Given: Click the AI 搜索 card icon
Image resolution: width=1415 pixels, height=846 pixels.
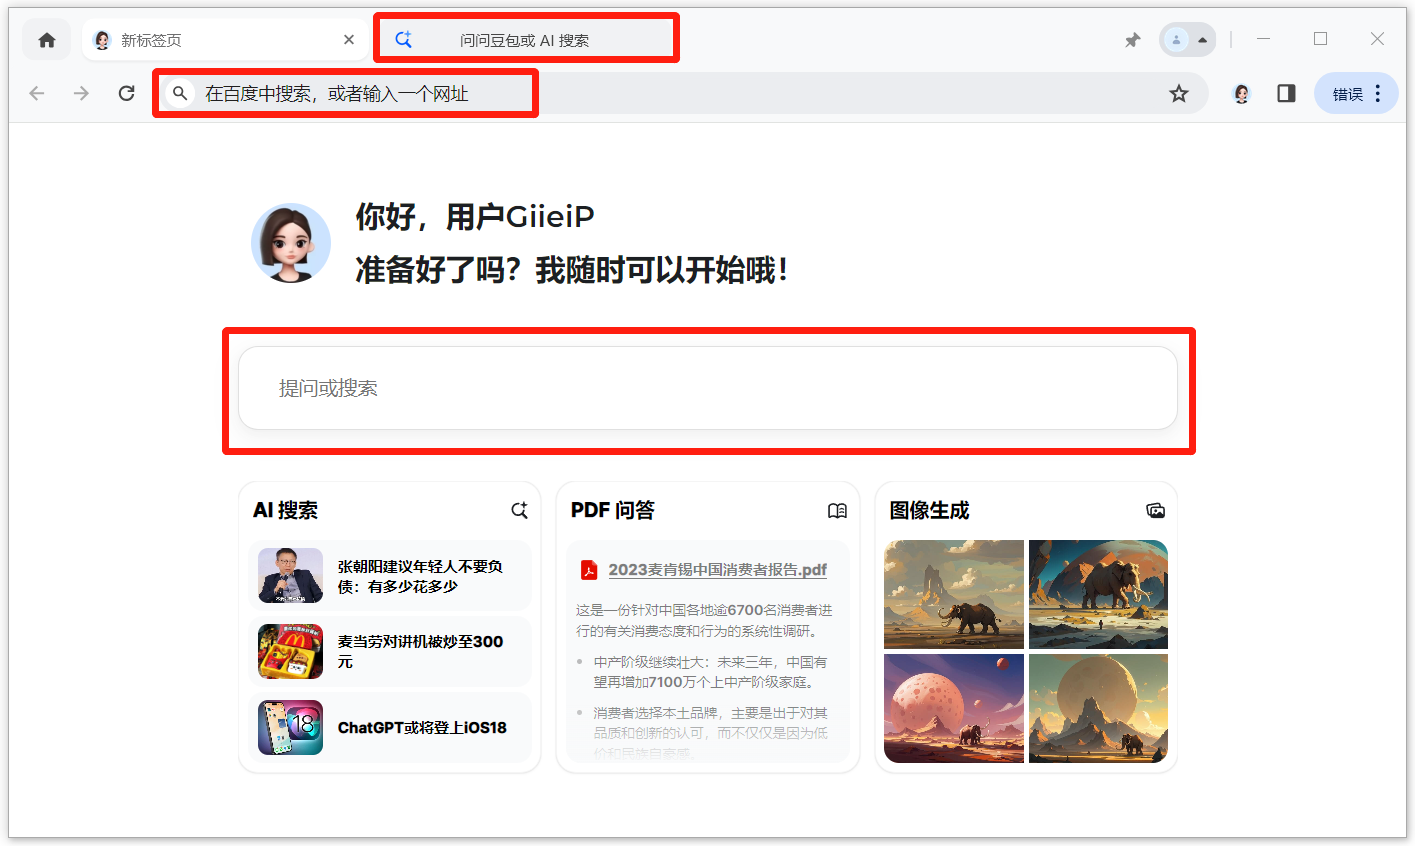Looking at the screenshot, I should coord(519,510).
